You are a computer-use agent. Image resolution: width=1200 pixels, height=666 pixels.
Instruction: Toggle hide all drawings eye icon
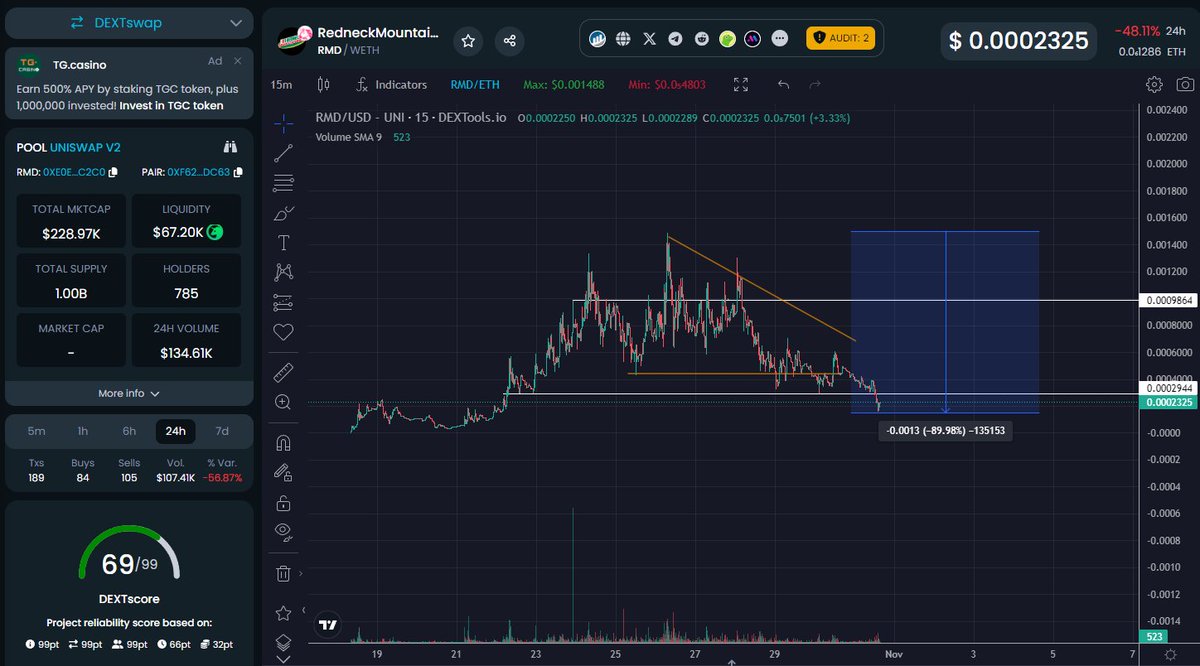tap(283, 531)
